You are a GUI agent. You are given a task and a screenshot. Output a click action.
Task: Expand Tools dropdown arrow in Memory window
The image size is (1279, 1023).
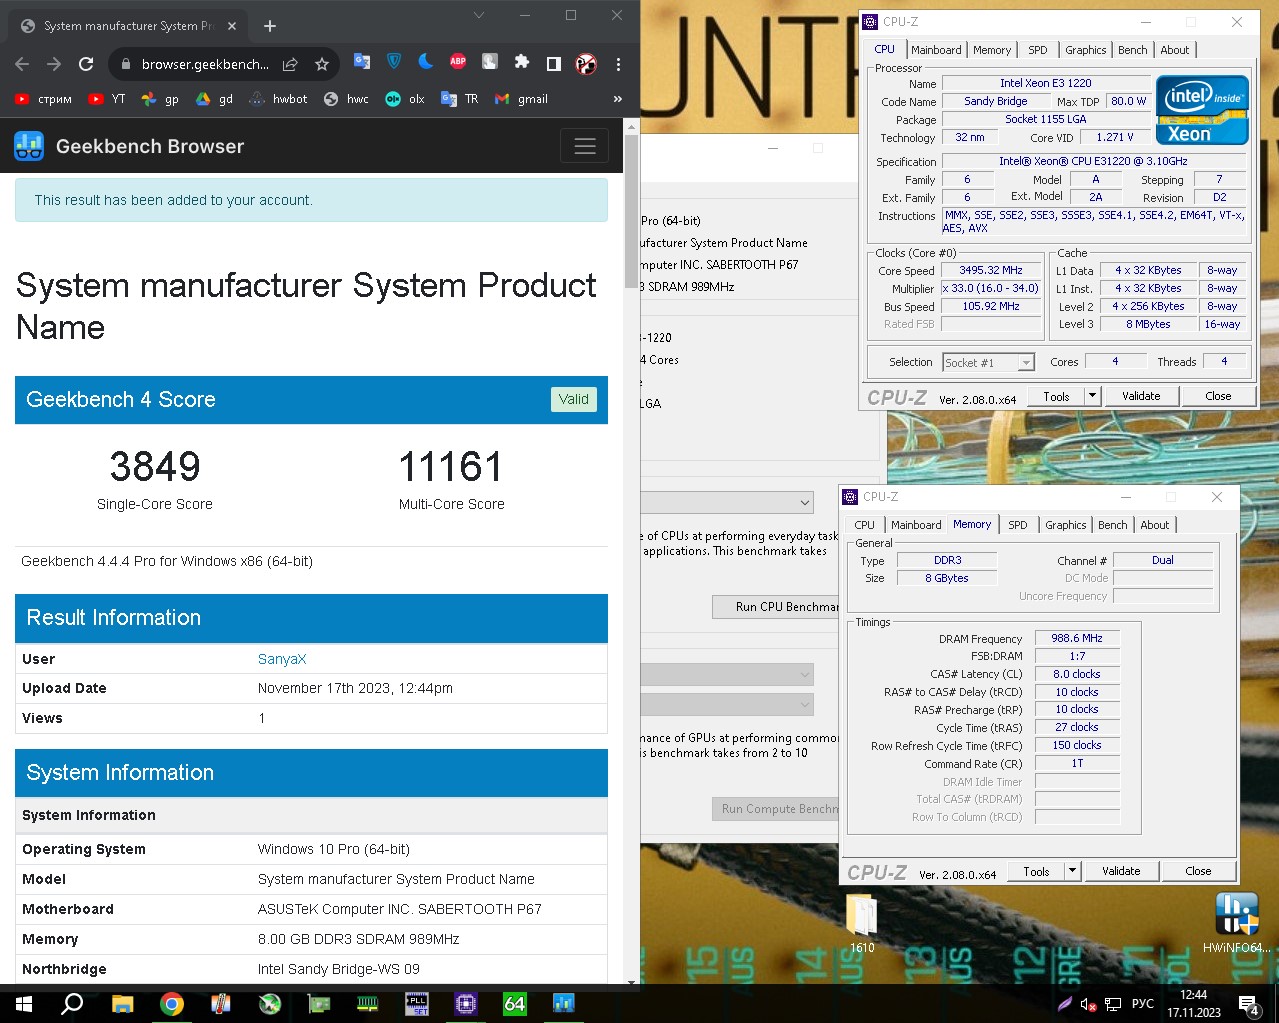coord(1072,871)
